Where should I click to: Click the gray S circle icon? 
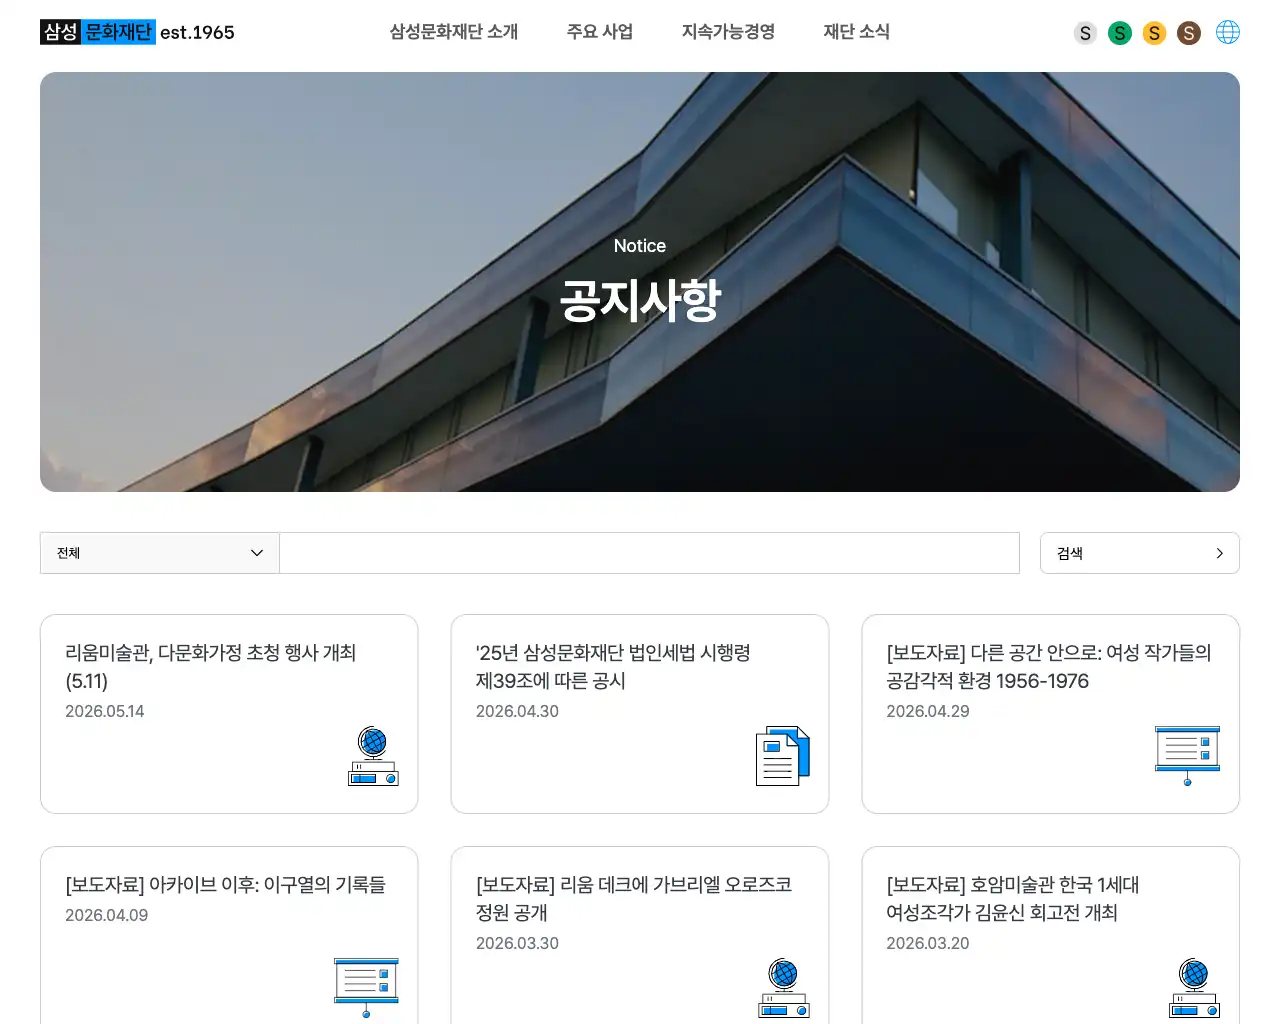point(1085,33)
